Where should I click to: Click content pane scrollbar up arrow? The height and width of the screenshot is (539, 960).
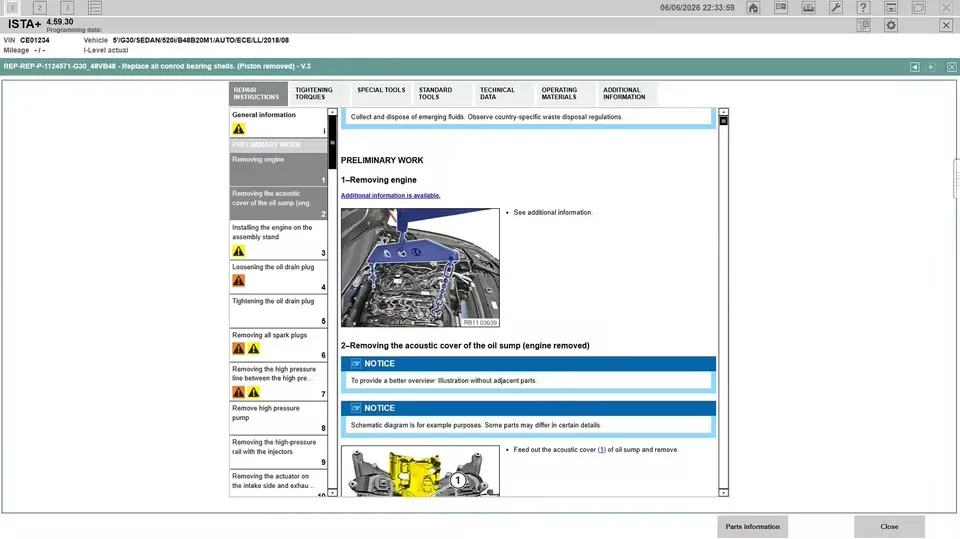[723, 112]
